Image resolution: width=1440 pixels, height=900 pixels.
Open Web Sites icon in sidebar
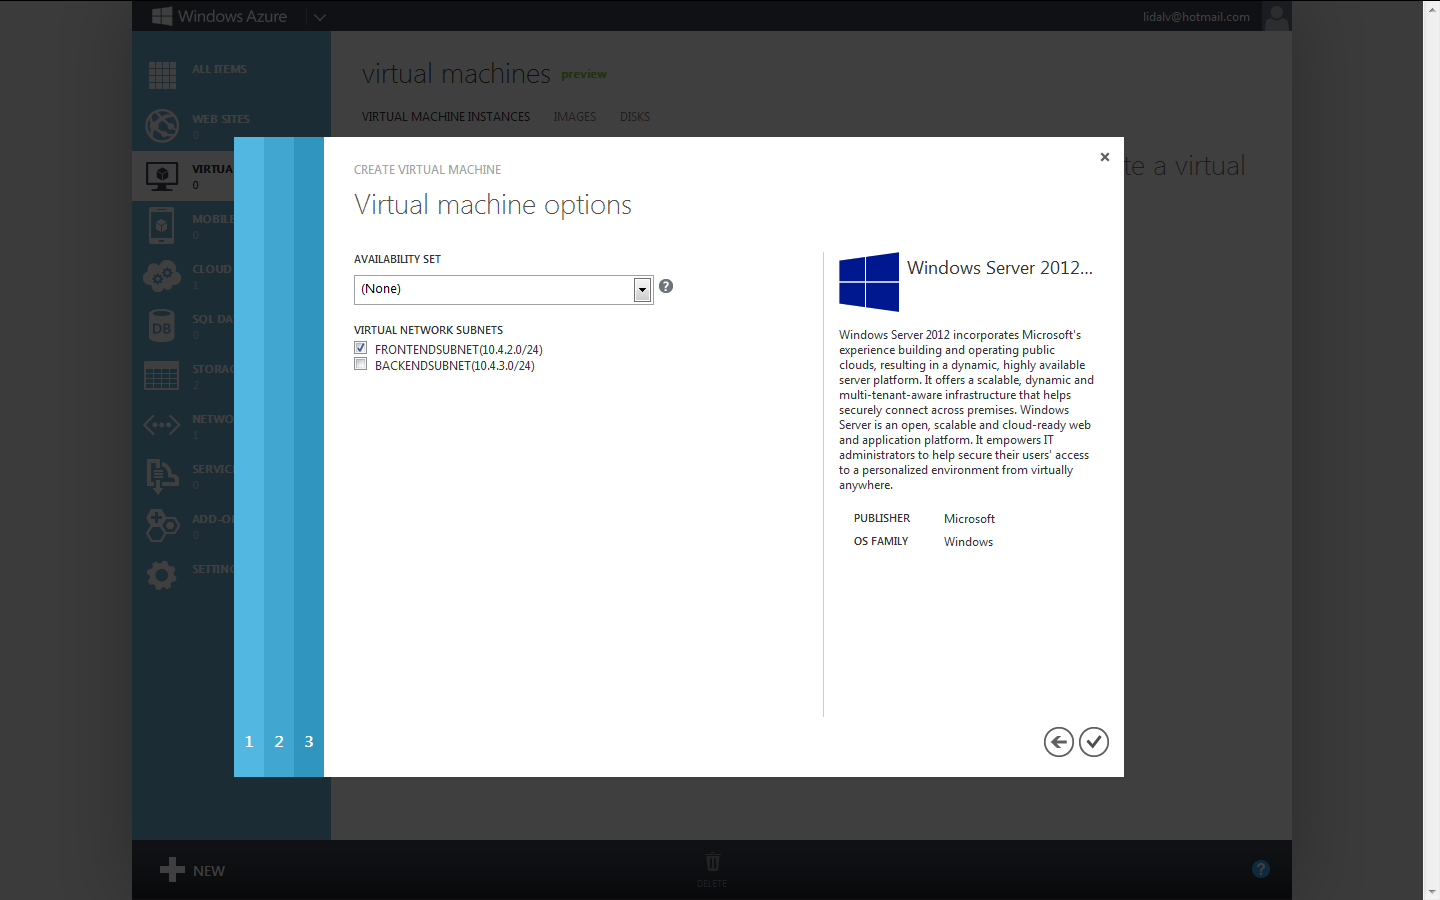tap(162, 125)
